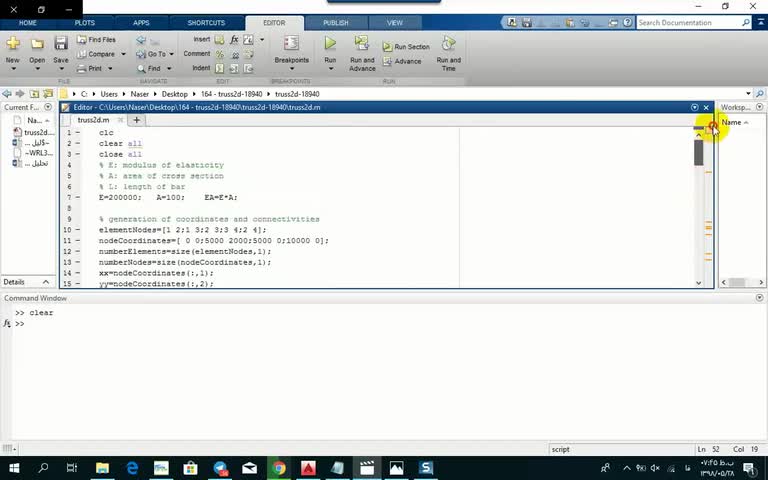Click the Uncomment icon
Image resolution: width=768 pixels, height=480 pixels.
(x=235, y=54)
